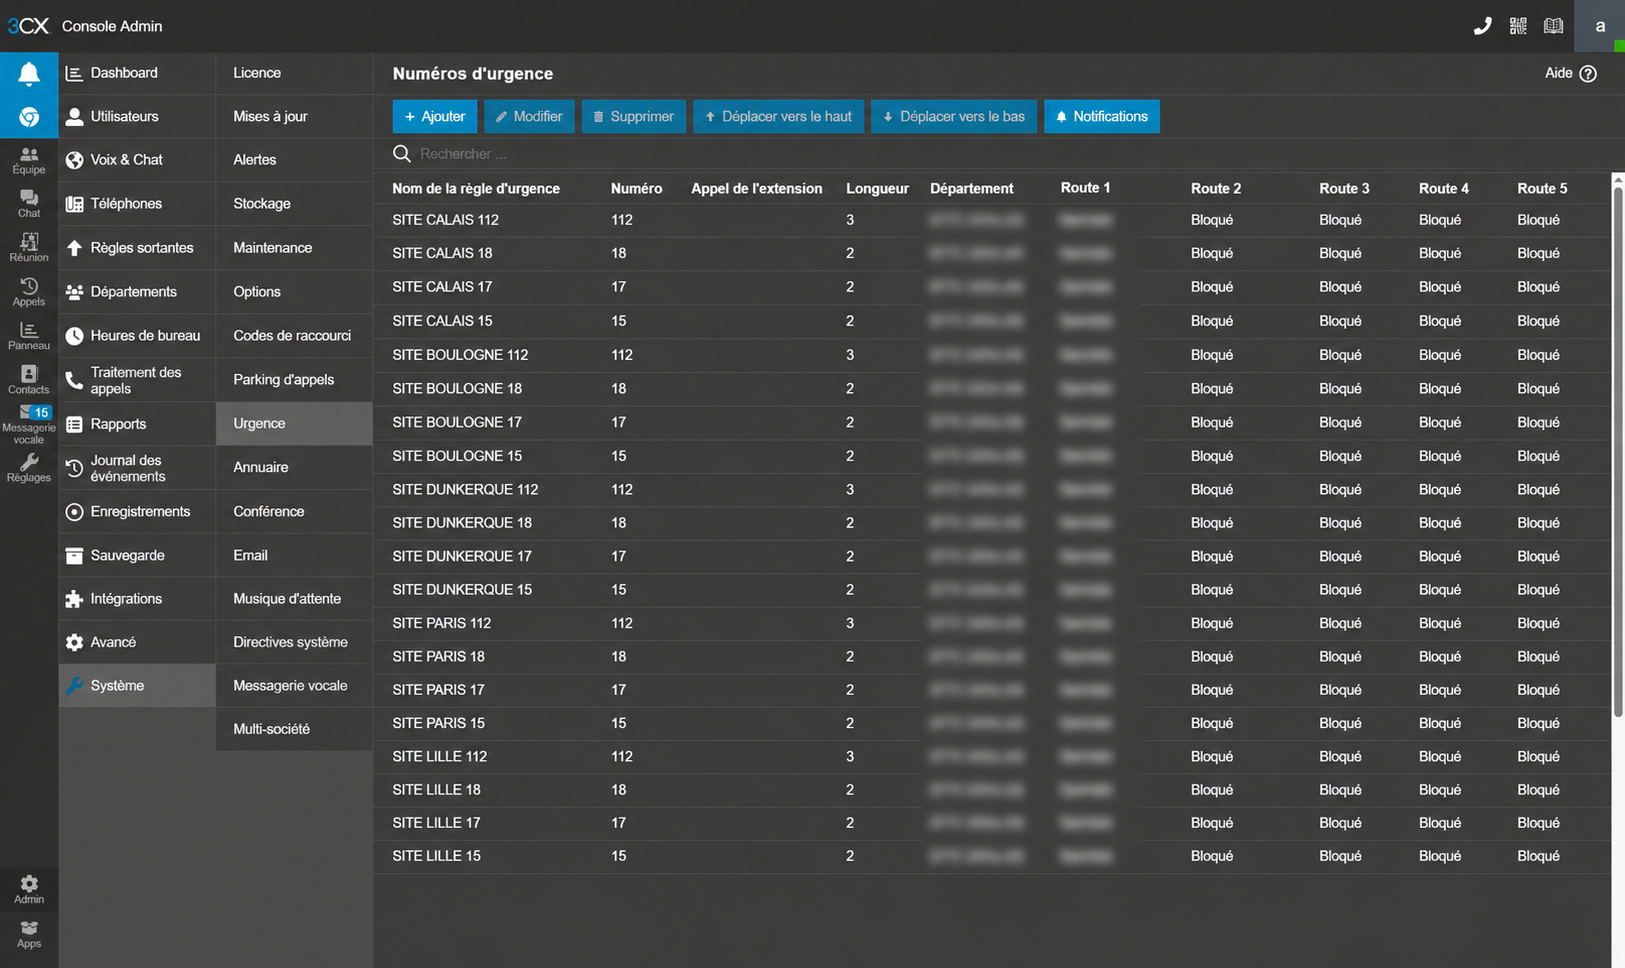Click the Modifier button
This screenshot has width=1625, height=968.
(x=529, y=116)
